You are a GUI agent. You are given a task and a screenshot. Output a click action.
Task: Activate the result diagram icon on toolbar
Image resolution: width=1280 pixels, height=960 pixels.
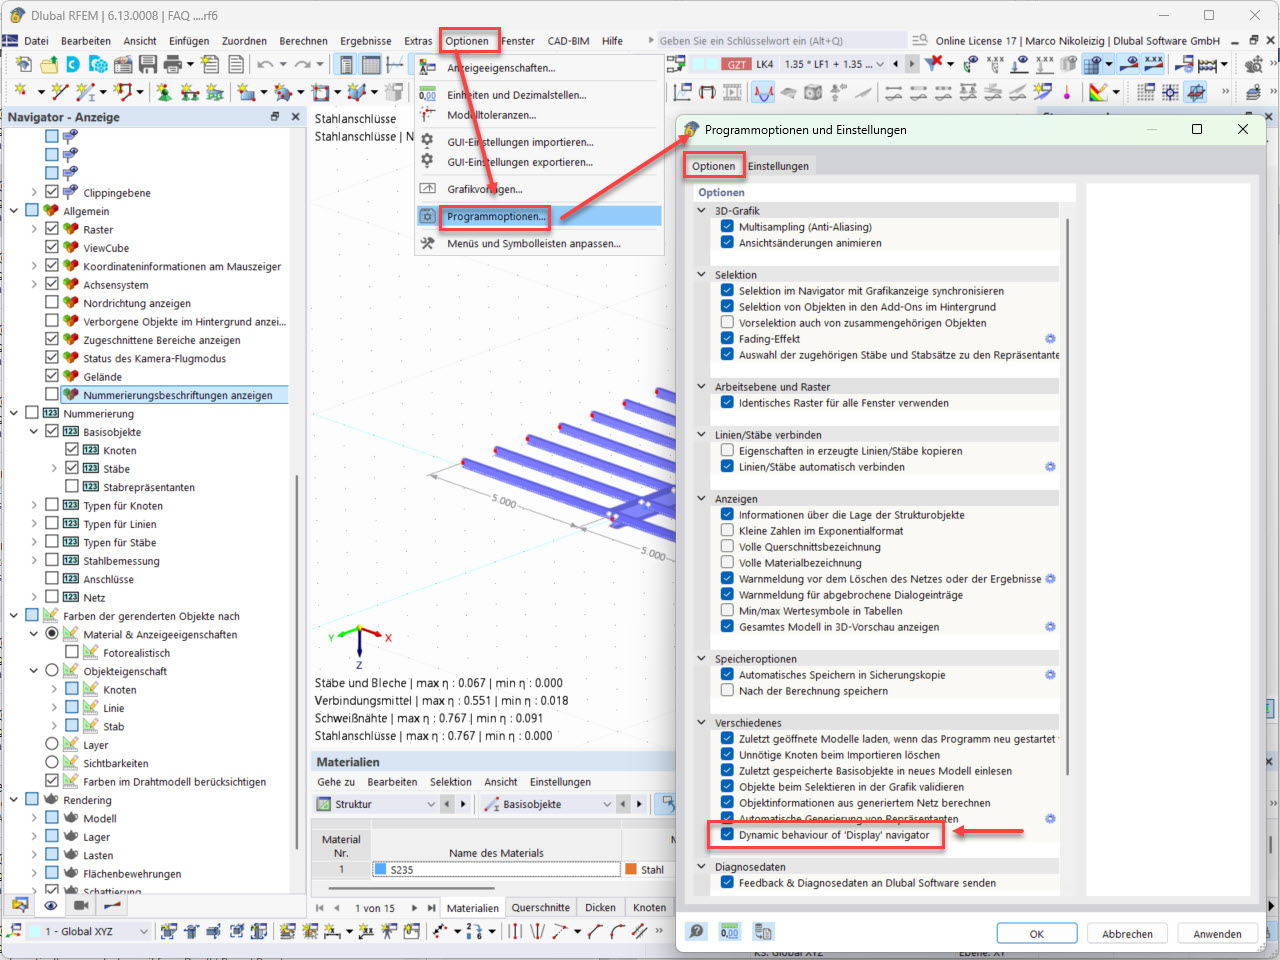tap(764, 90)
